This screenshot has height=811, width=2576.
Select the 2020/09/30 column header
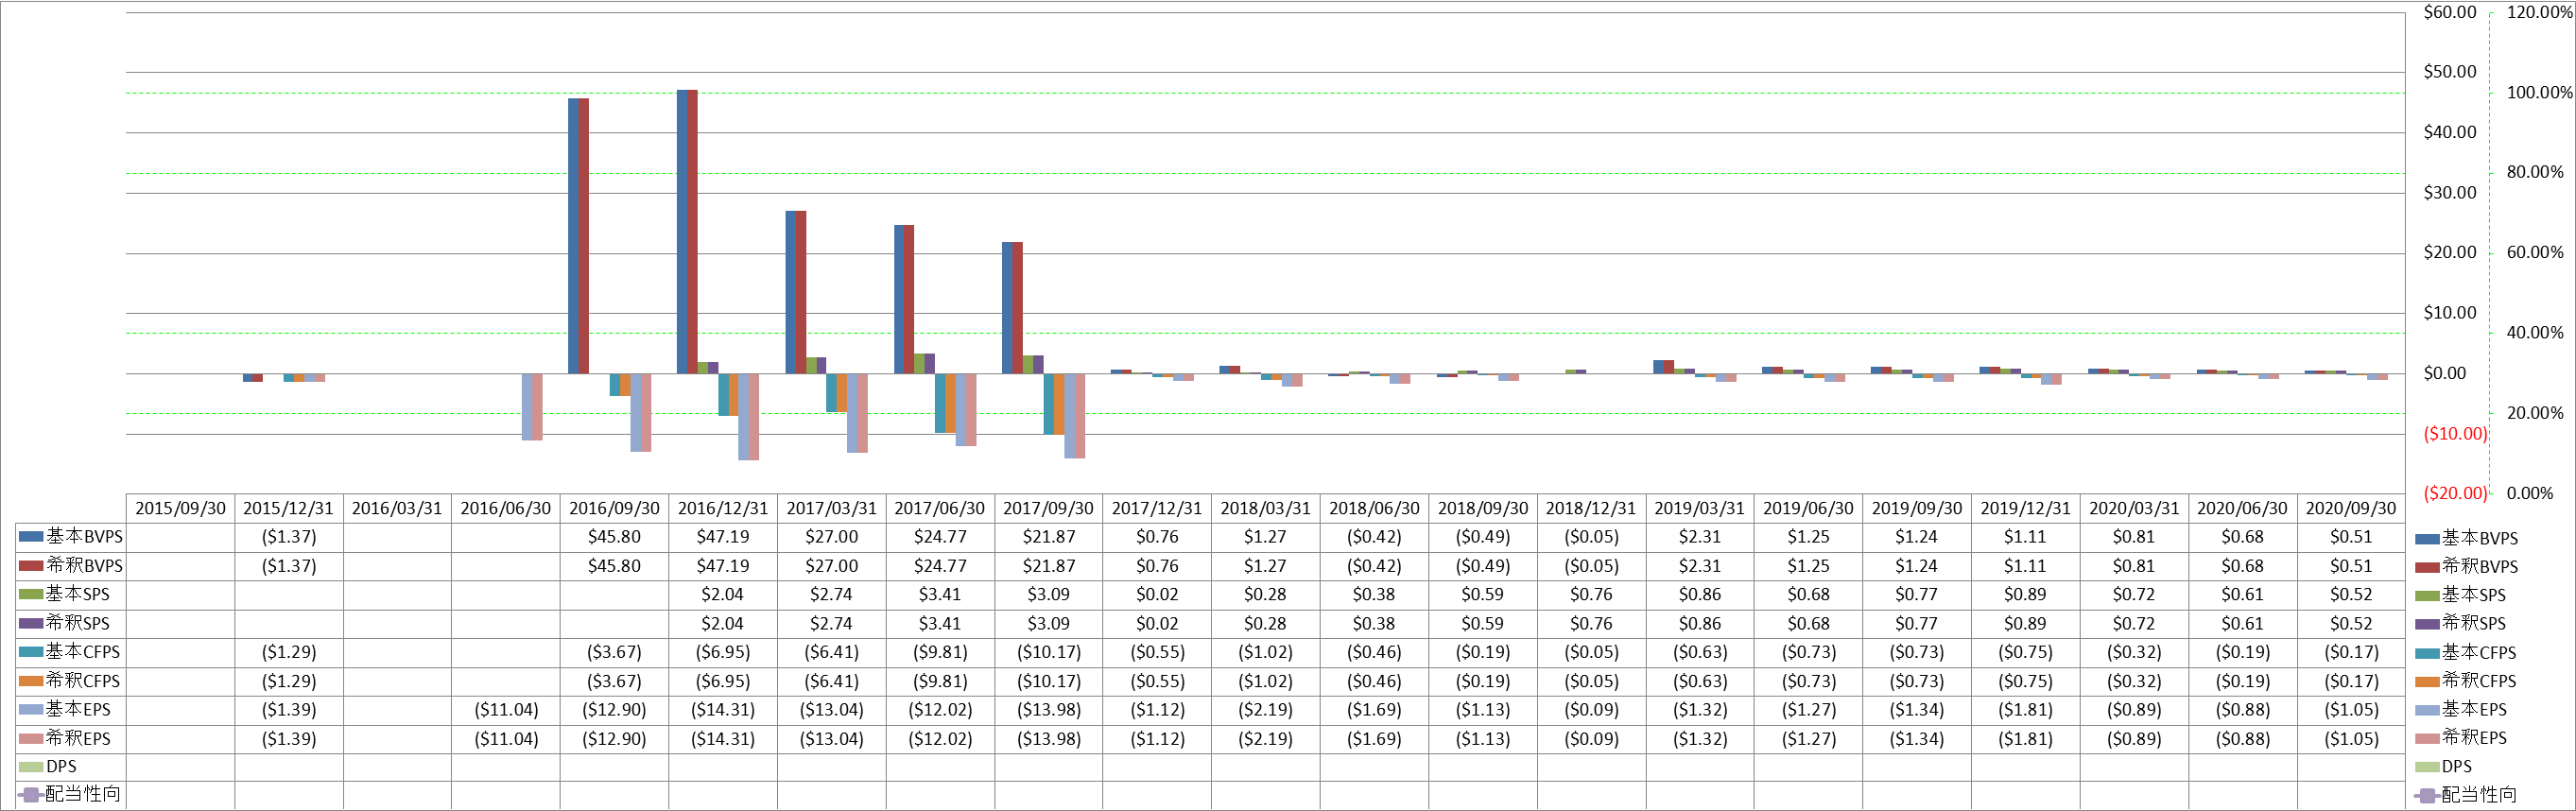tap(2350, 508)
